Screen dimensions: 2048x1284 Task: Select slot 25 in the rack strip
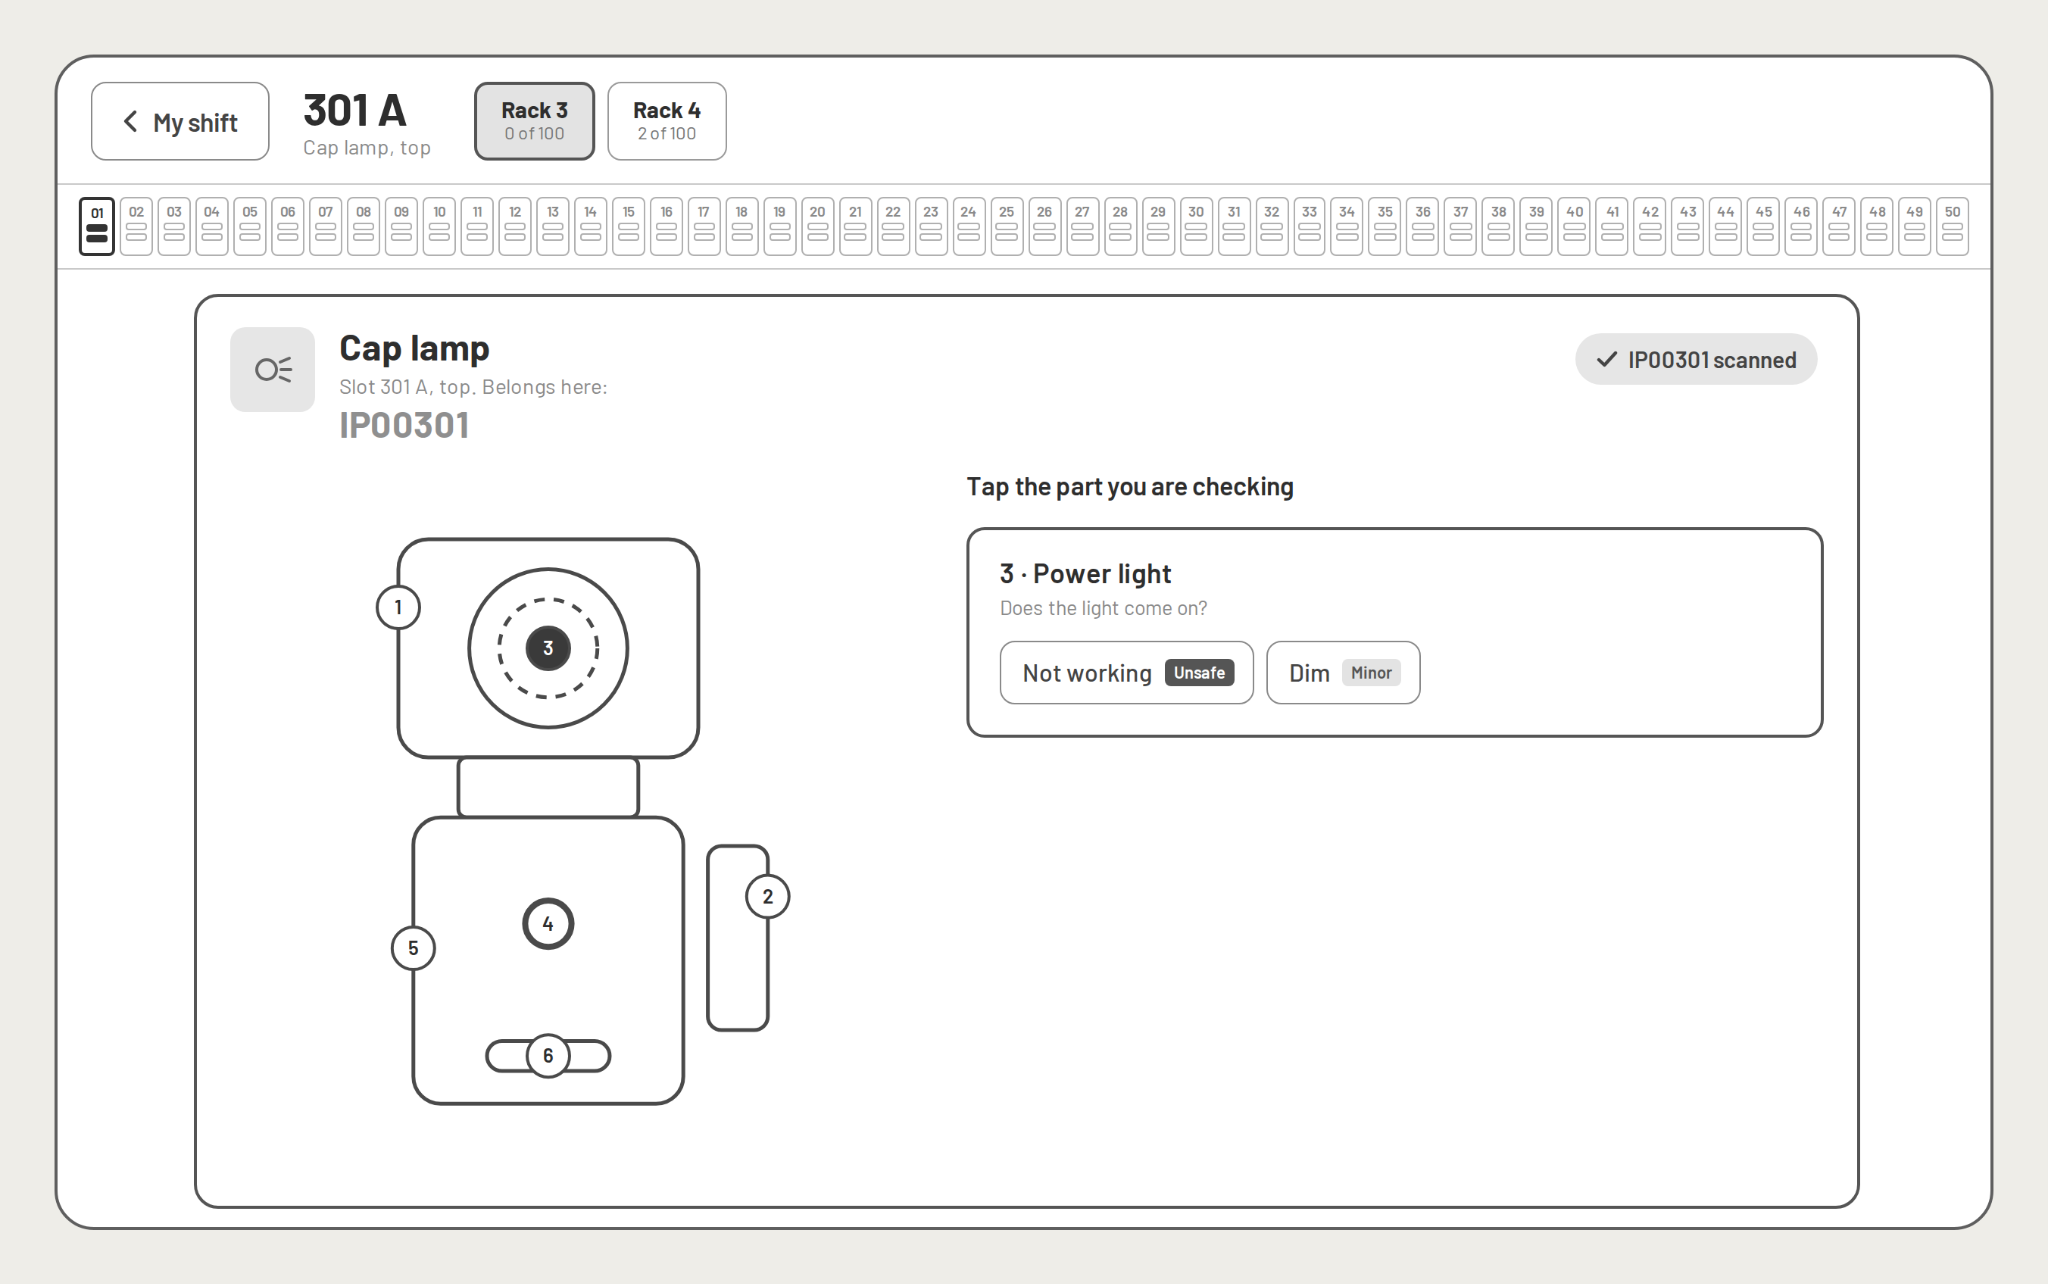click(x=1007, y=226)
